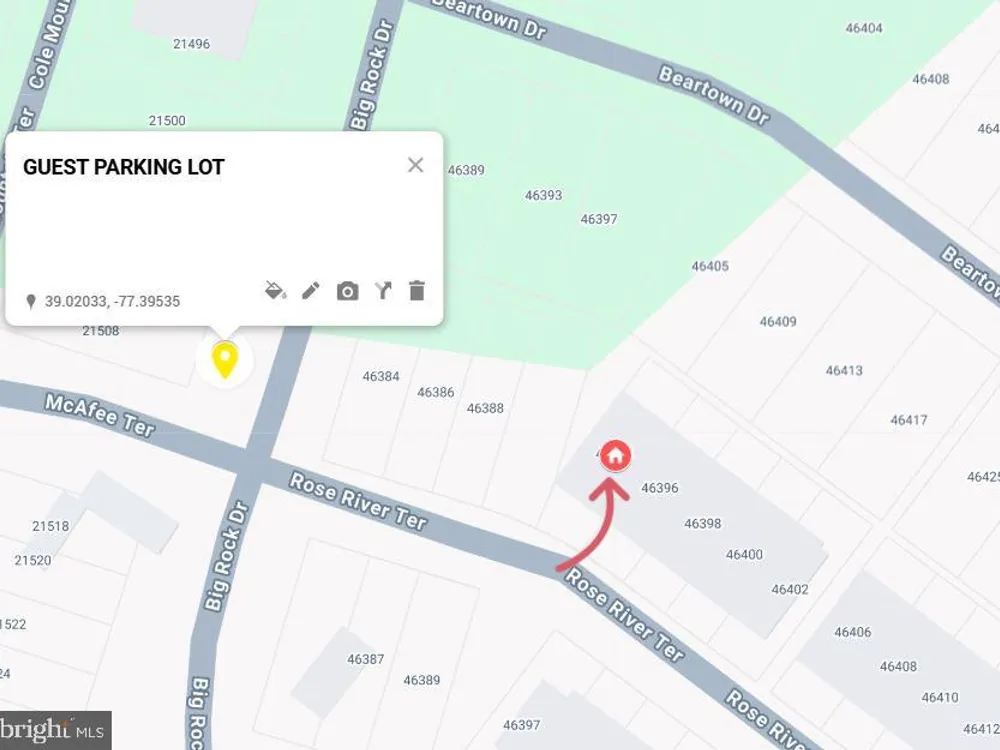This screenshot has height=750, width=1000.
Task: Click the Bright MLS watermark logo
Action: click(55, 730)
